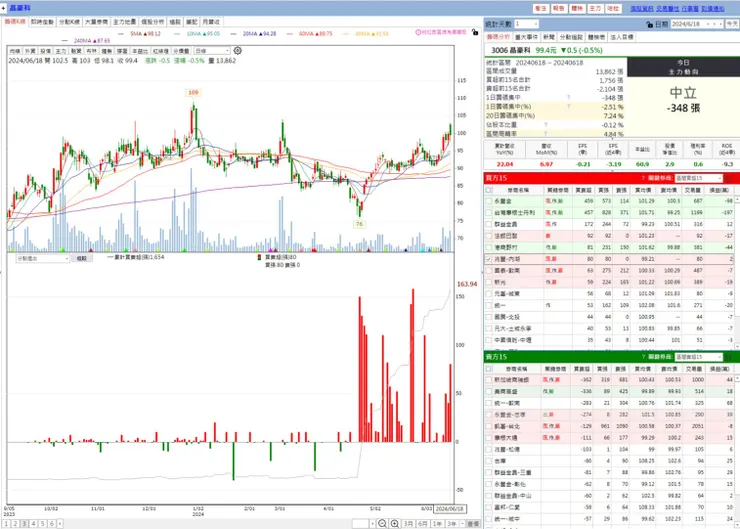Viewport: 740px width, 529px height.
Task: Click the 到價通知 link at top right
Action: coord(713,8)
